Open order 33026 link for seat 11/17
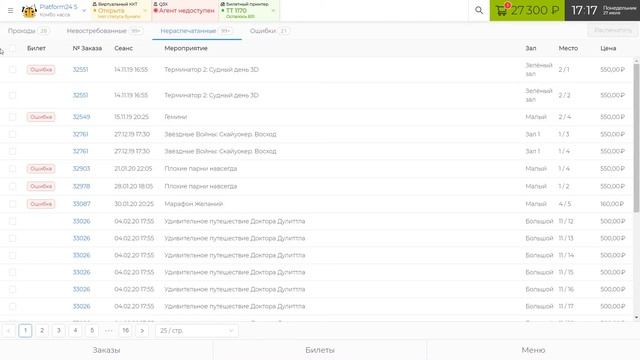Image resolution: width=640 pixels, height=360 pixels. 81,306
